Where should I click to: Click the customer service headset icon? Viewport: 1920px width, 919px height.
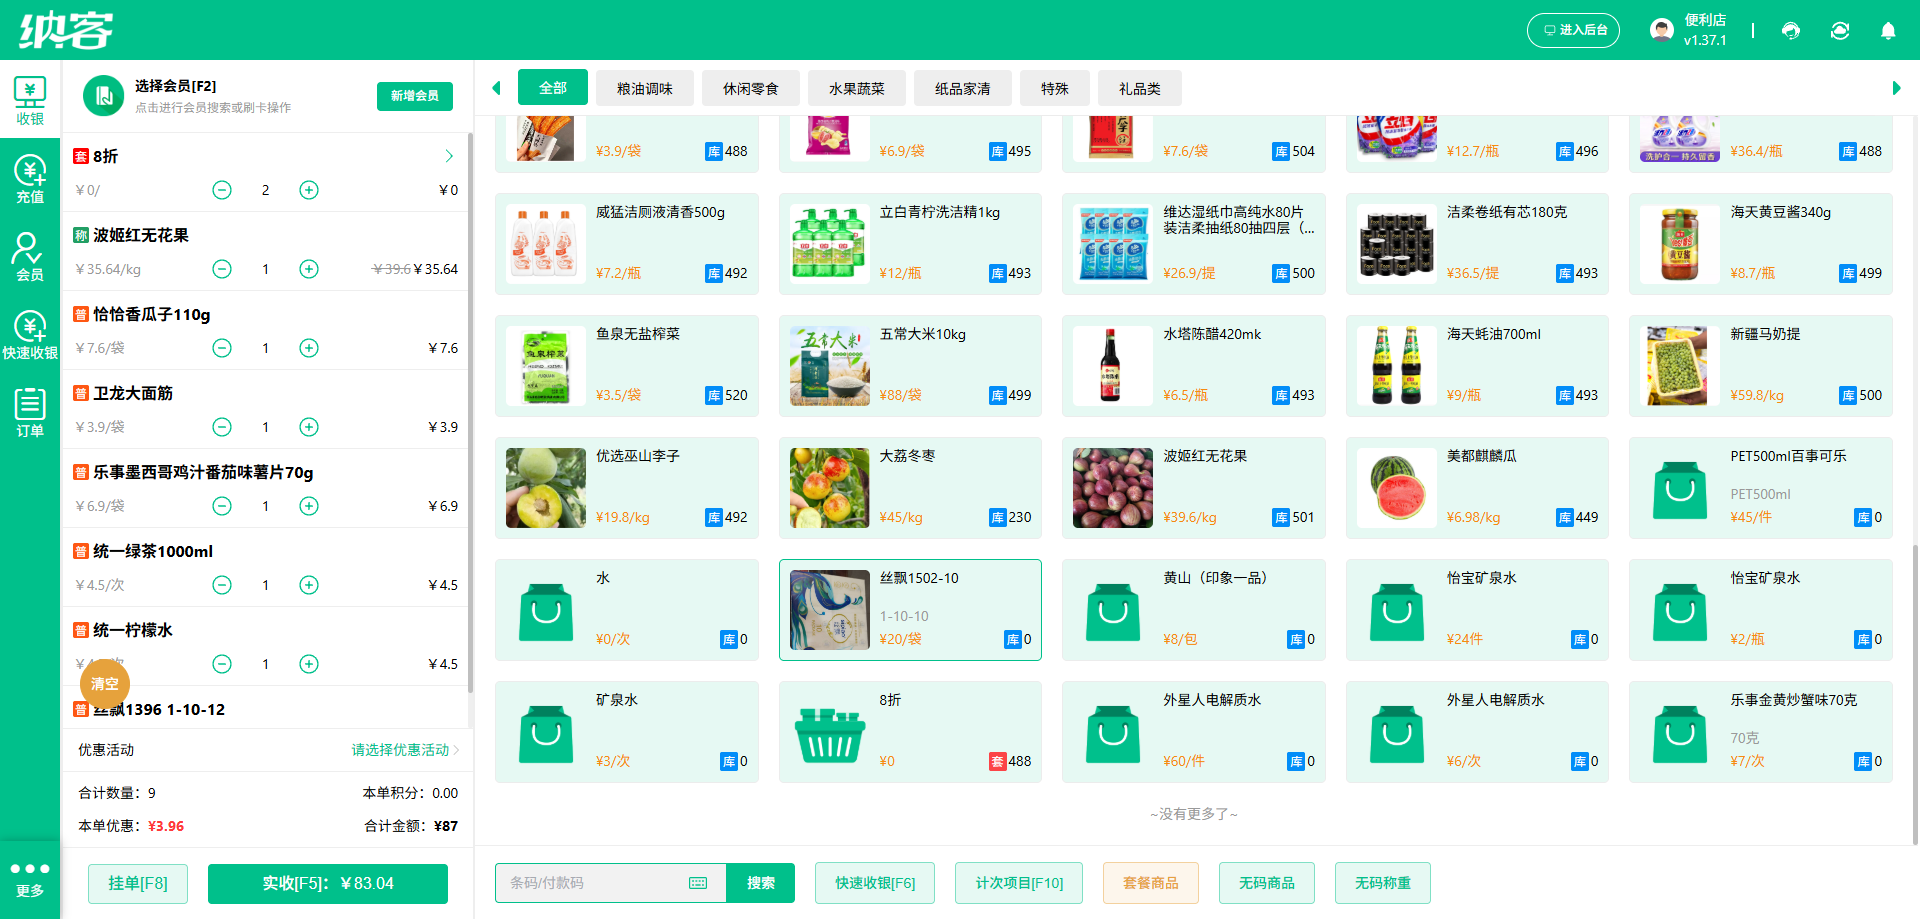click(1791, 31)
